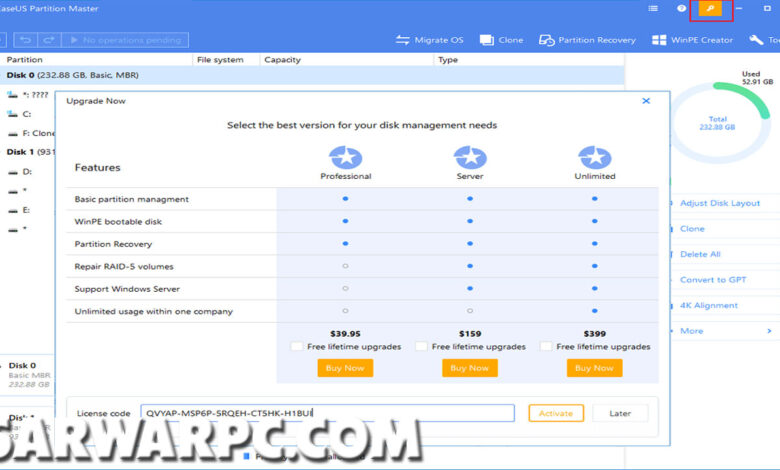This screenshot has height=470, width=780.
Task: Click the redo arrow in toolbar
Action: 49,40
